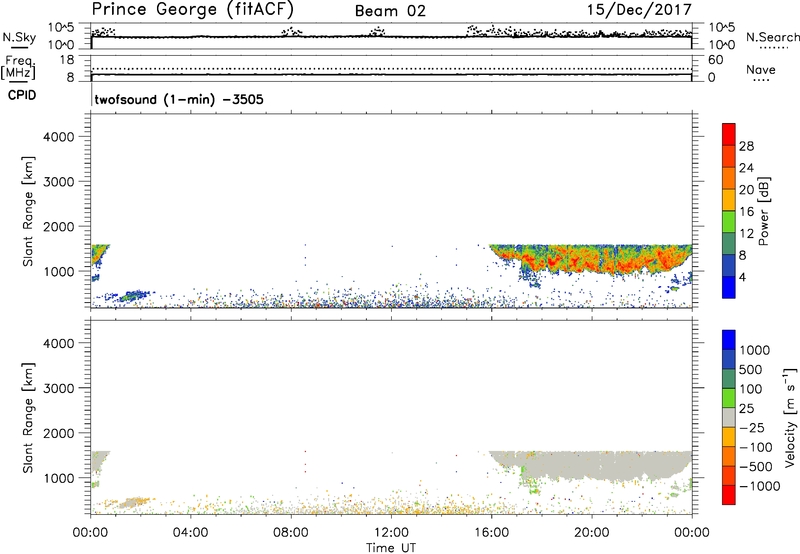Click the 'Prince George (fitACF)' title text
The image size is (800, 554).
tap(192, 9)
